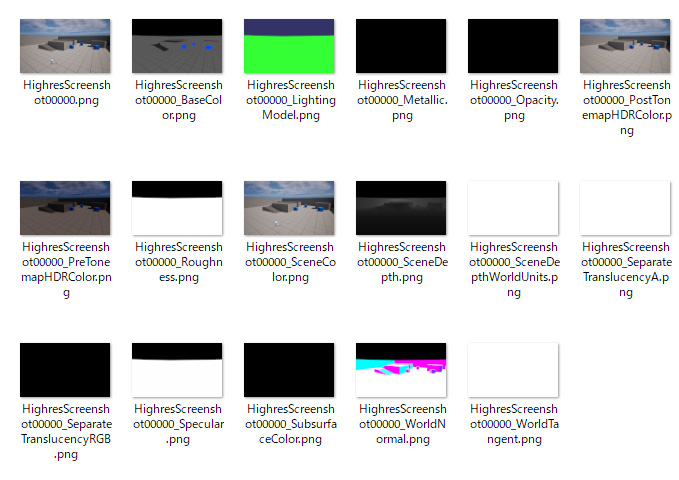Select the HighresScreenshot00000.png thumbnail

pos(65,46)
